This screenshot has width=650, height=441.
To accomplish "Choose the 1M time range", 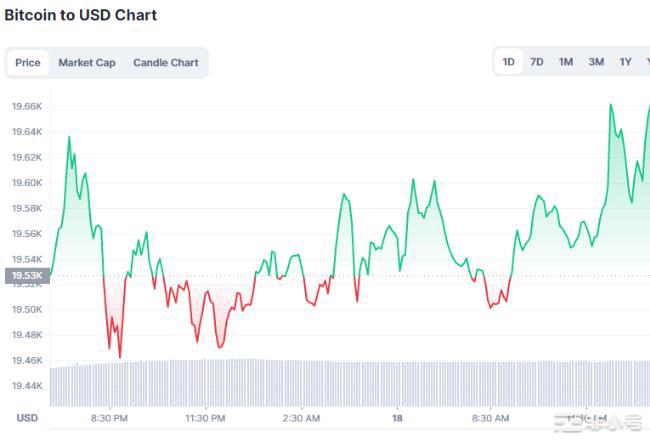I will (x=566, y=62).
